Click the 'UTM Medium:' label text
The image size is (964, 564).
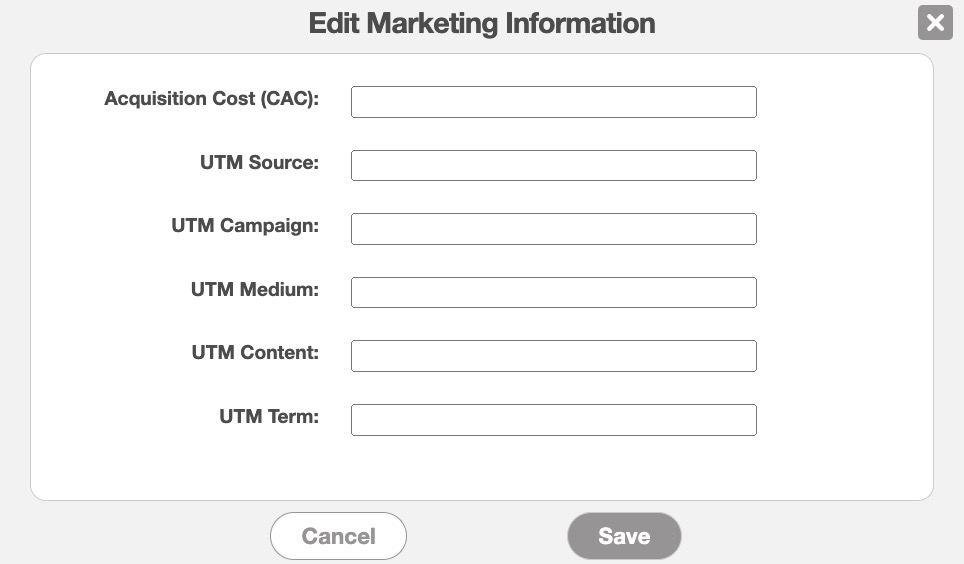coord(255,289)
